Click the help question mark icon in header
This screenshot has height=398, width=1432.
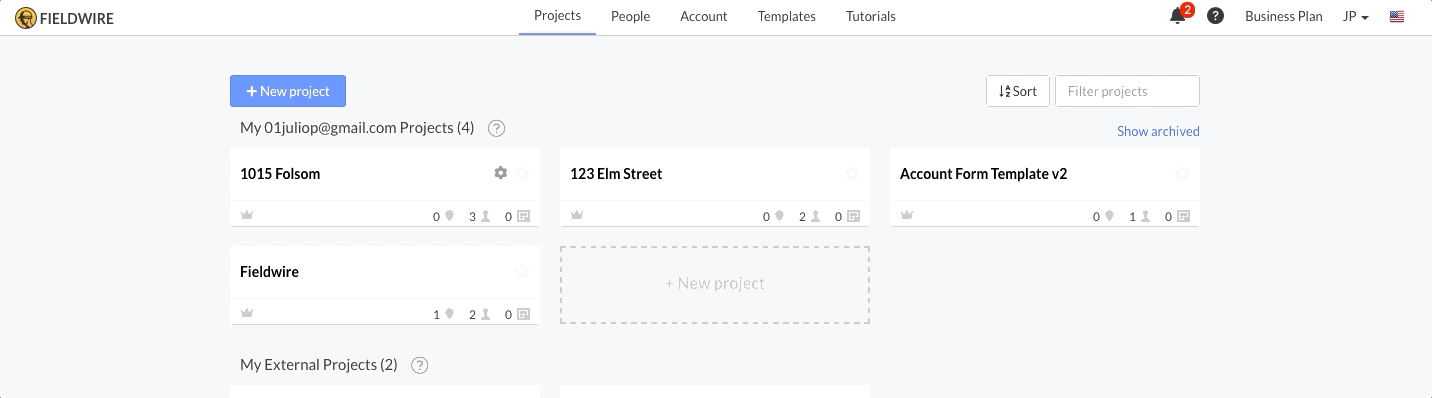[x=1216, y=16]
